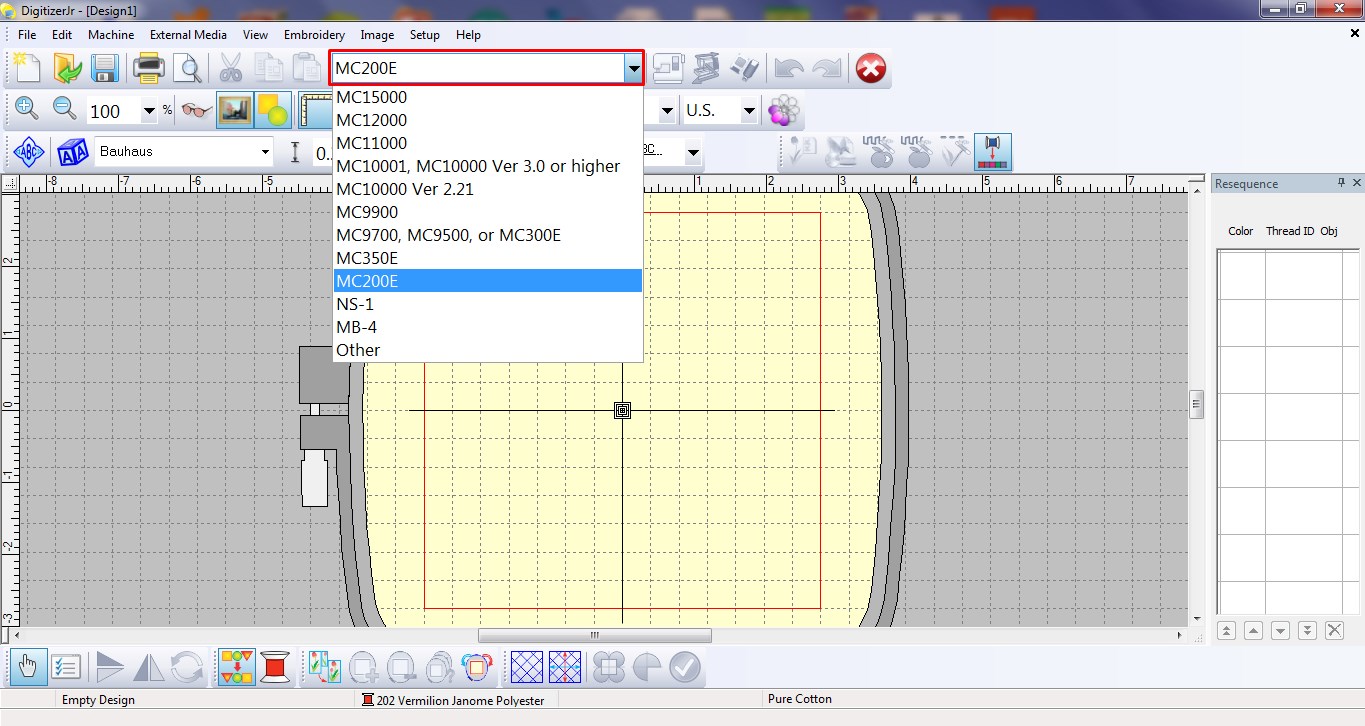Screen dimensions: 1365x726
Task: Collapse the machine model dropdown arrow
Action: tap(633, 68)
